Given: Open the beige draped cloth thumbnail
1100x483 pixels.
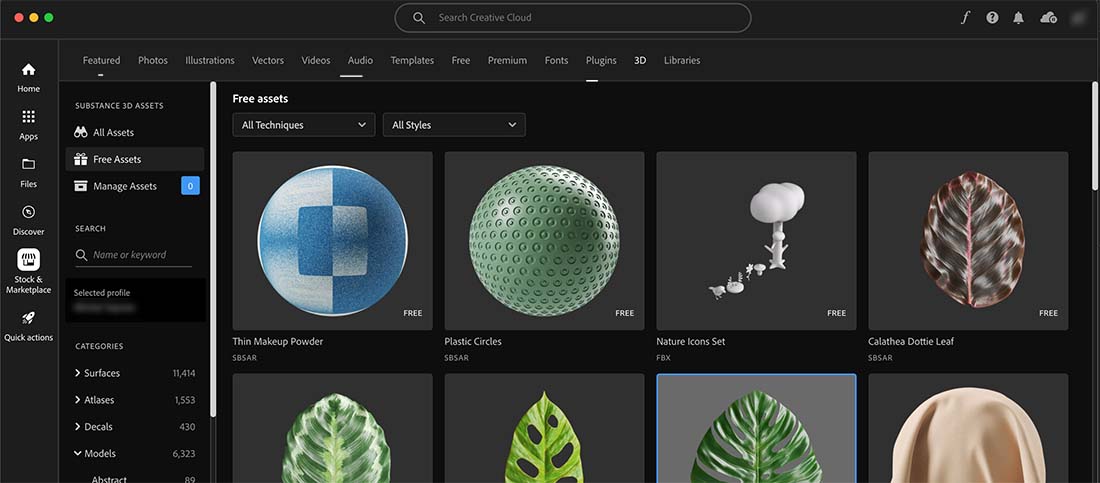Looking at the screenshot, I should [968, 428].
